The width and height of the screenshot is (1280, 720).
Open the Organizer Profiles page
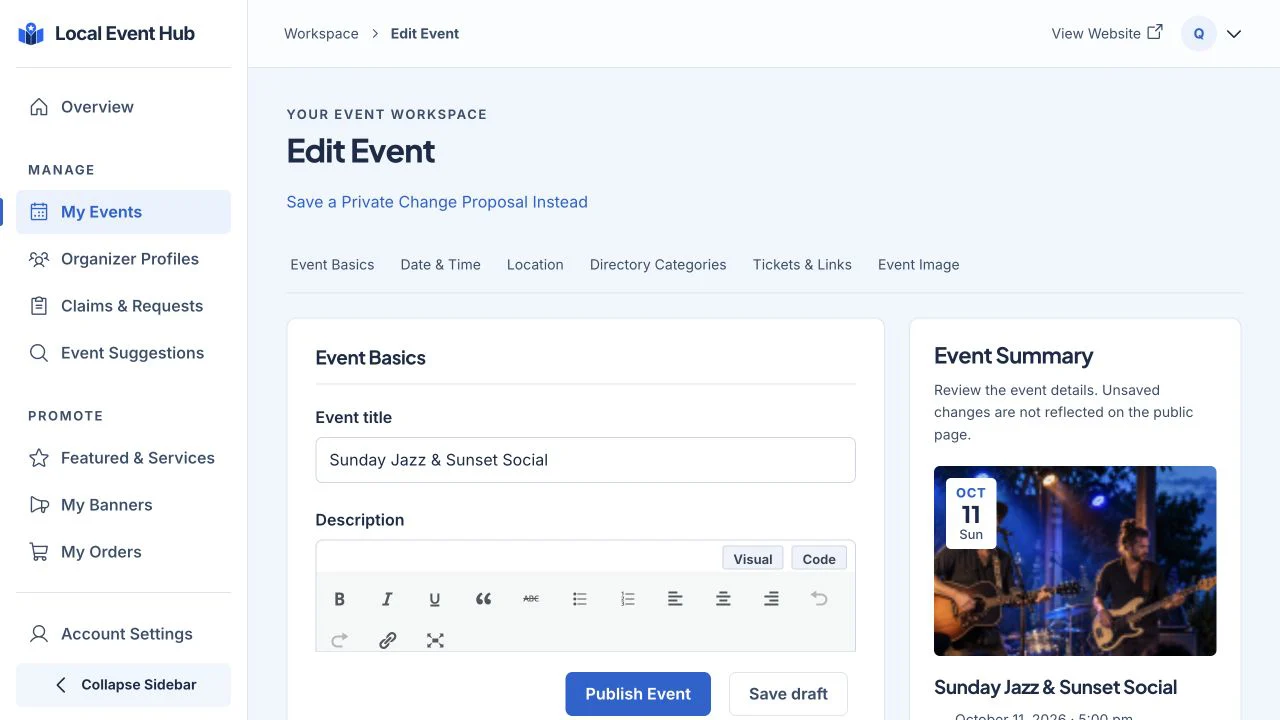[123, 259]
